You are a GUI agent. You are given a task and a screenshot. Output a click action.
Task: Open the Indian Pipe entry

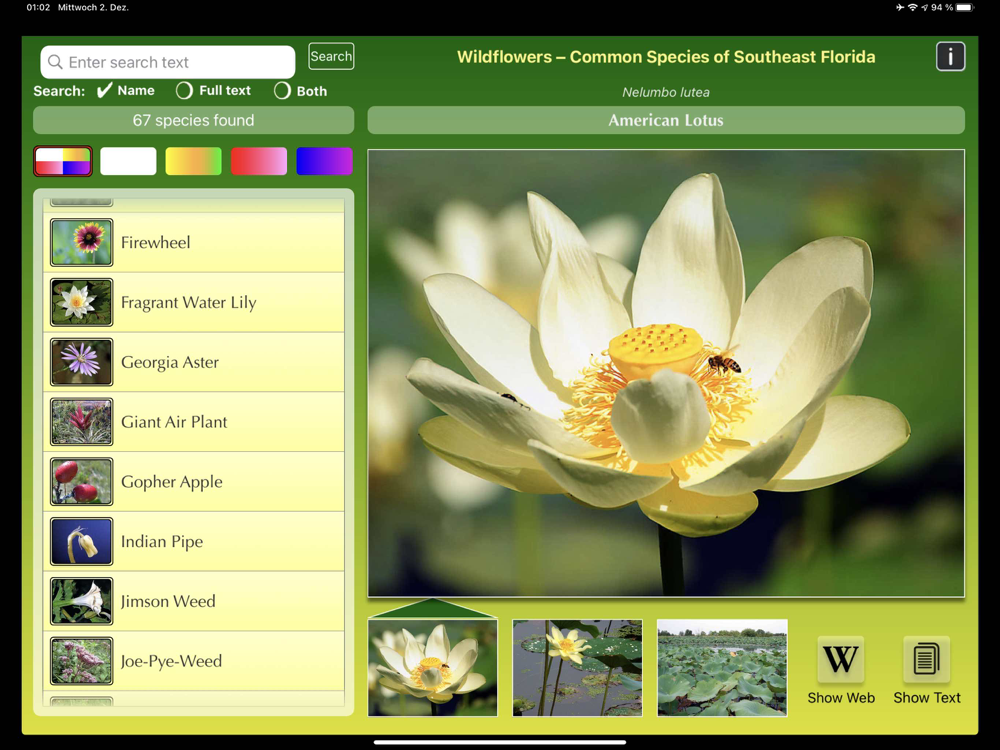click(x=194, y=541)
